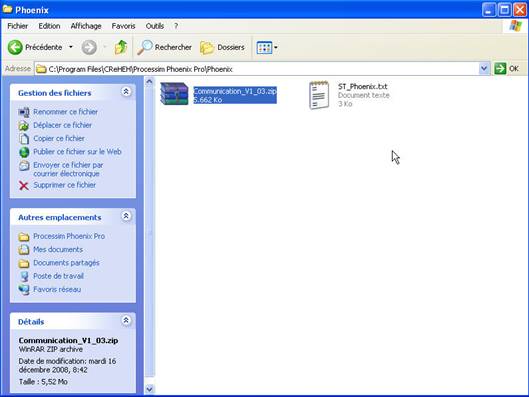Open the Affichage menu
Viewport: 529px width, 397px height.
[x=86, y=26]
